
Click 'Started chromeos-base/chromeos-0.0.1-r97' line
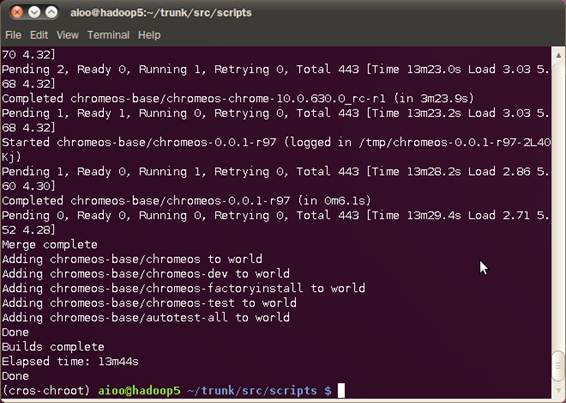point(276,142)
